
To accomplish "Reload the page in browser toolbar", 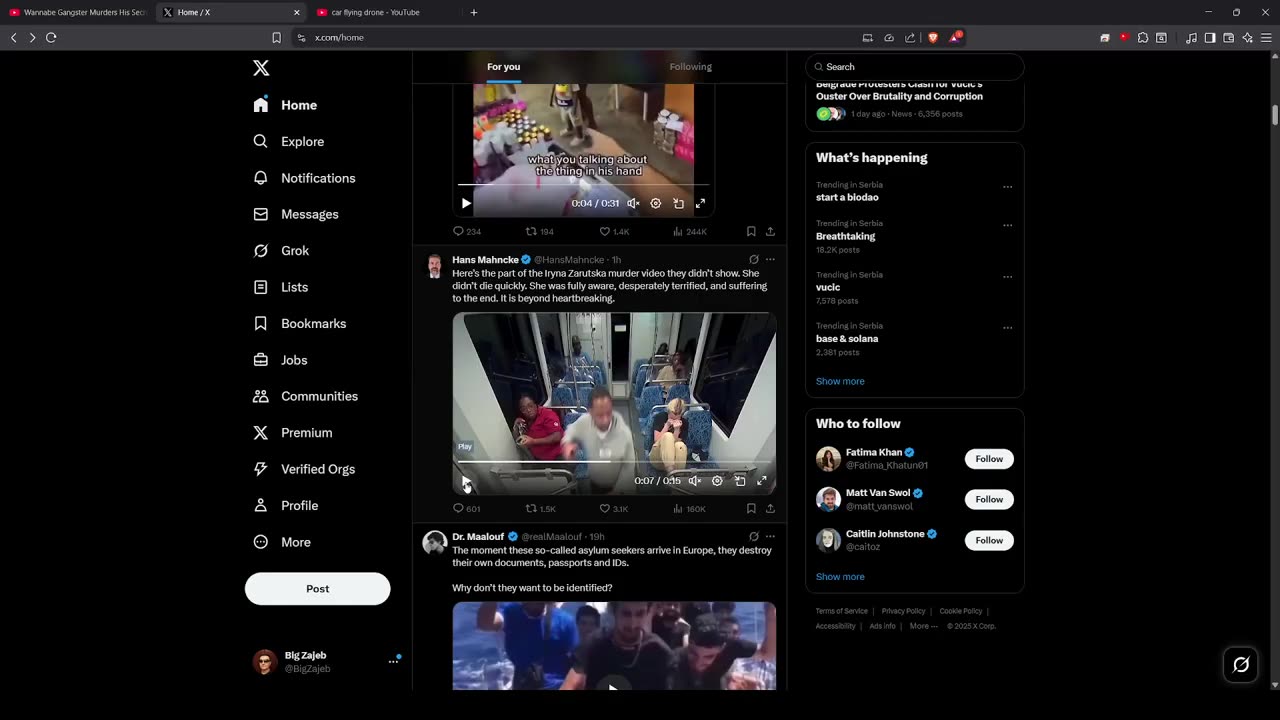I will tap(51, 37).
